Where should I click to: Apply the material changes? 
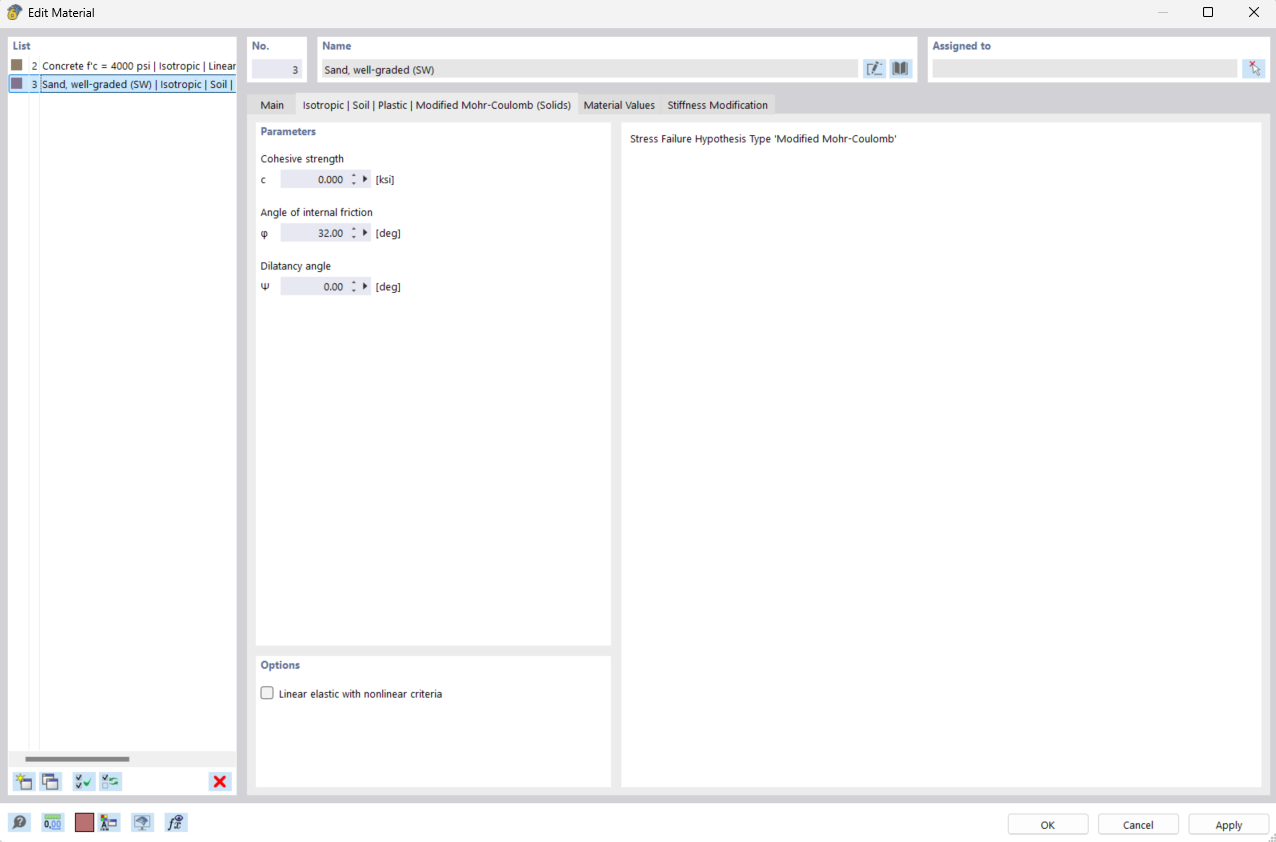1228,824
